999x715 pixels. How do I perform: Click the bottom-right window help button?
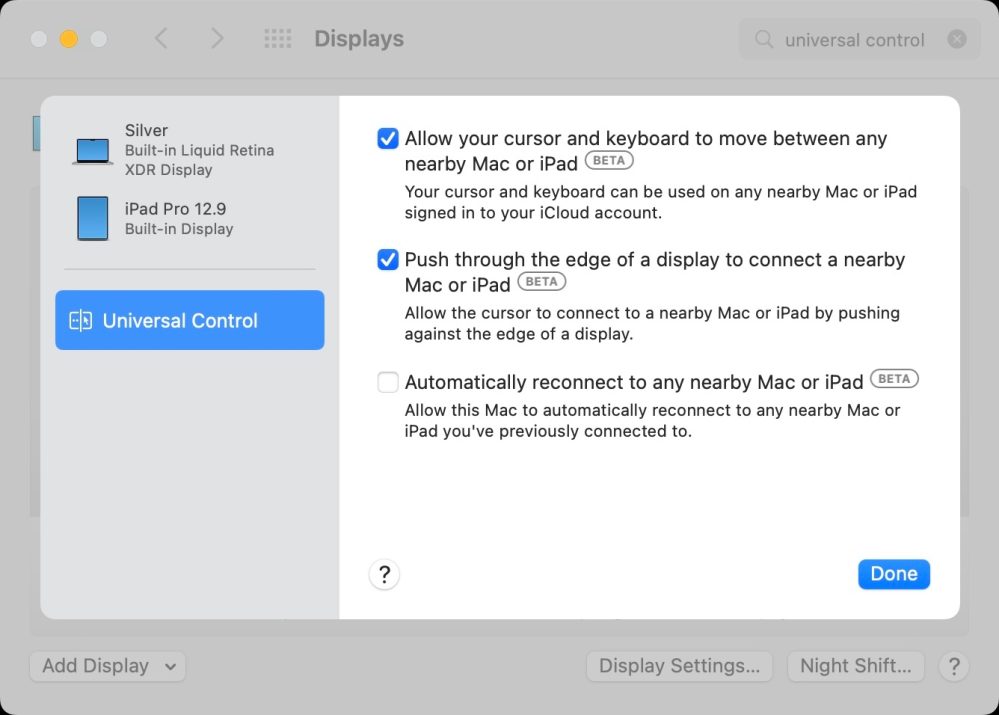click(955, 666)
